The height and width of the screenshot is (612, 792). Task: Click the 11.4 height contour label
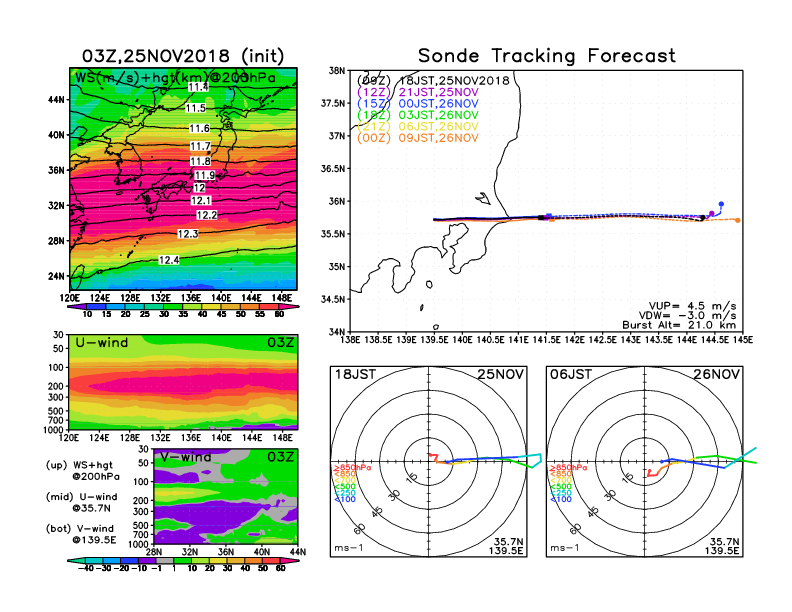click(198, 87)
